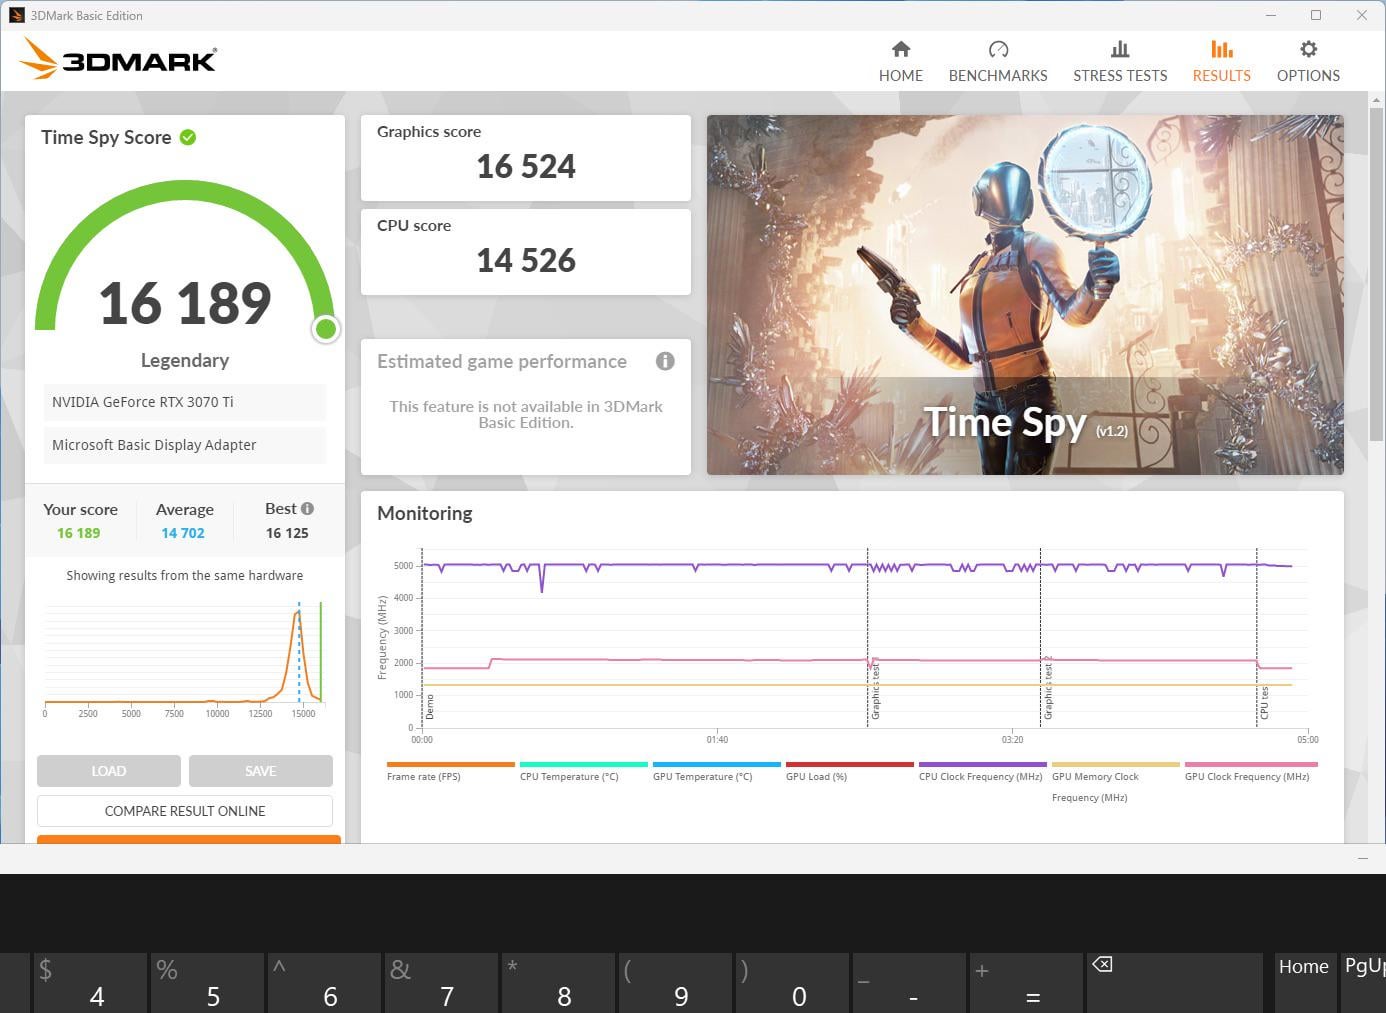Select the Microsoft Basic Display Adapter entry
Screen dimensions: 1386x1013
pyautogui.click(x=185, y=445)
